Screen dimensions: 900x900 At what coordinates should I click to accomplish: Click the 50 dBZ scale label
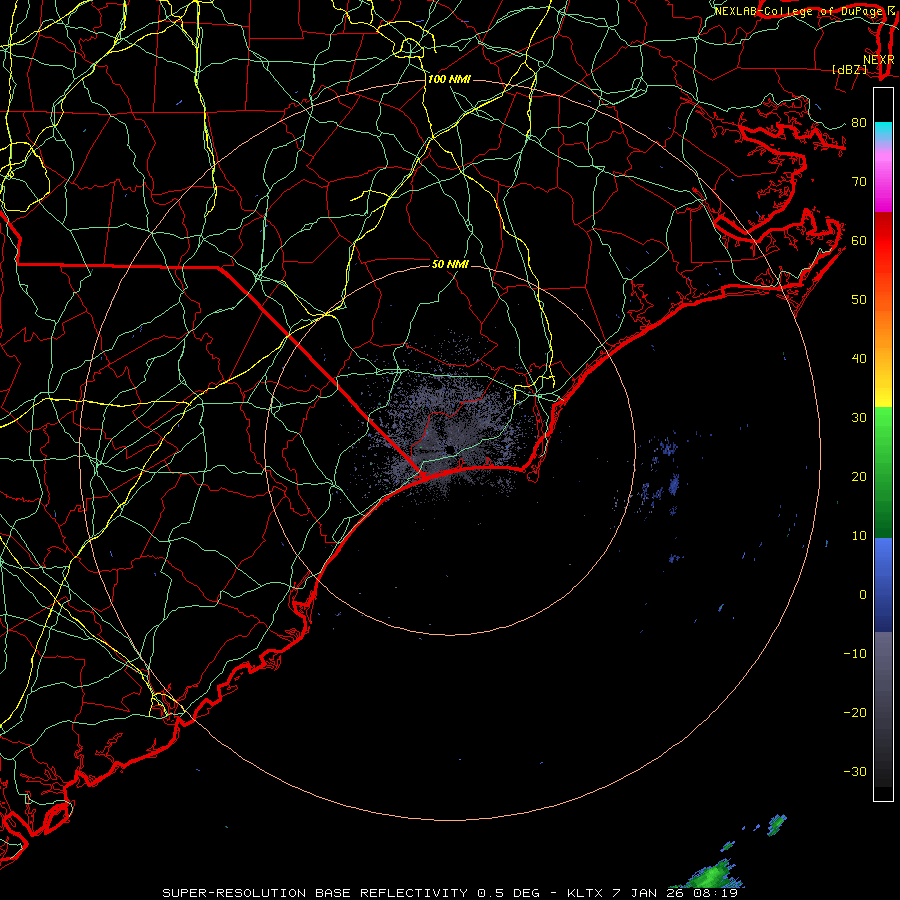pyautogui.click(x=859, y=300)
